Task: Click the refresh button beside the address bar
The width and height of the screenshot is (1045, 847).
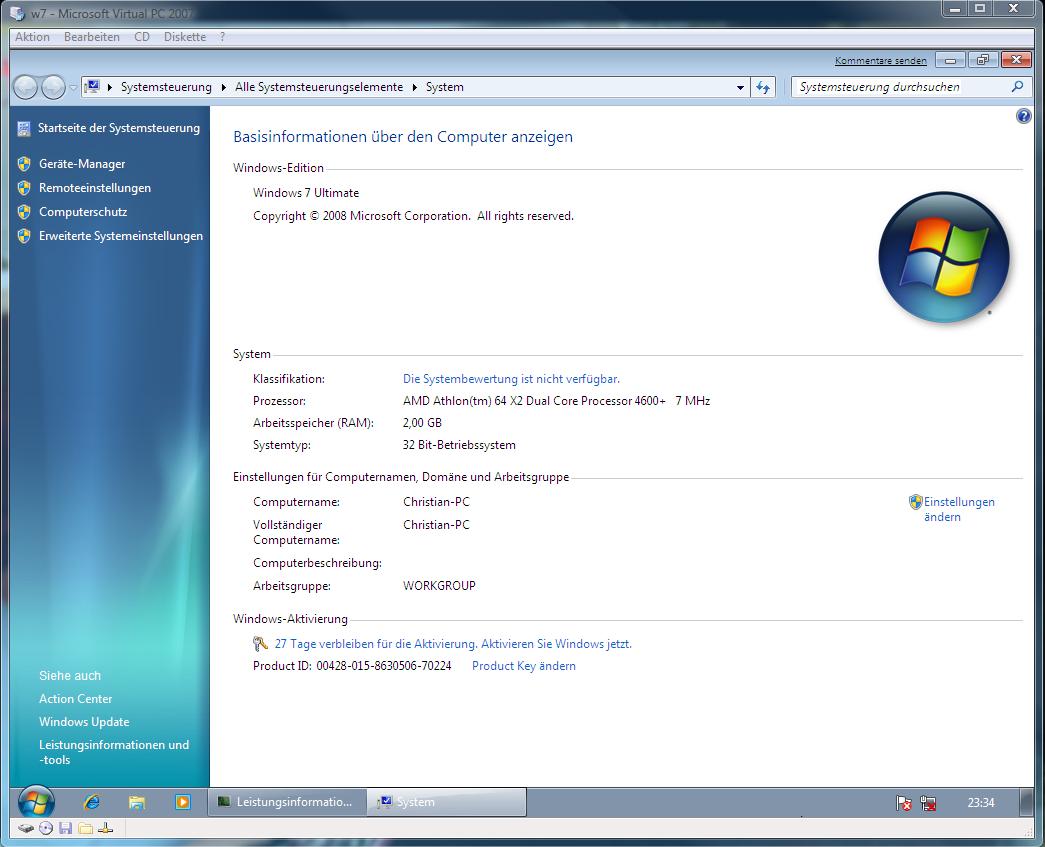Action: 763,87
